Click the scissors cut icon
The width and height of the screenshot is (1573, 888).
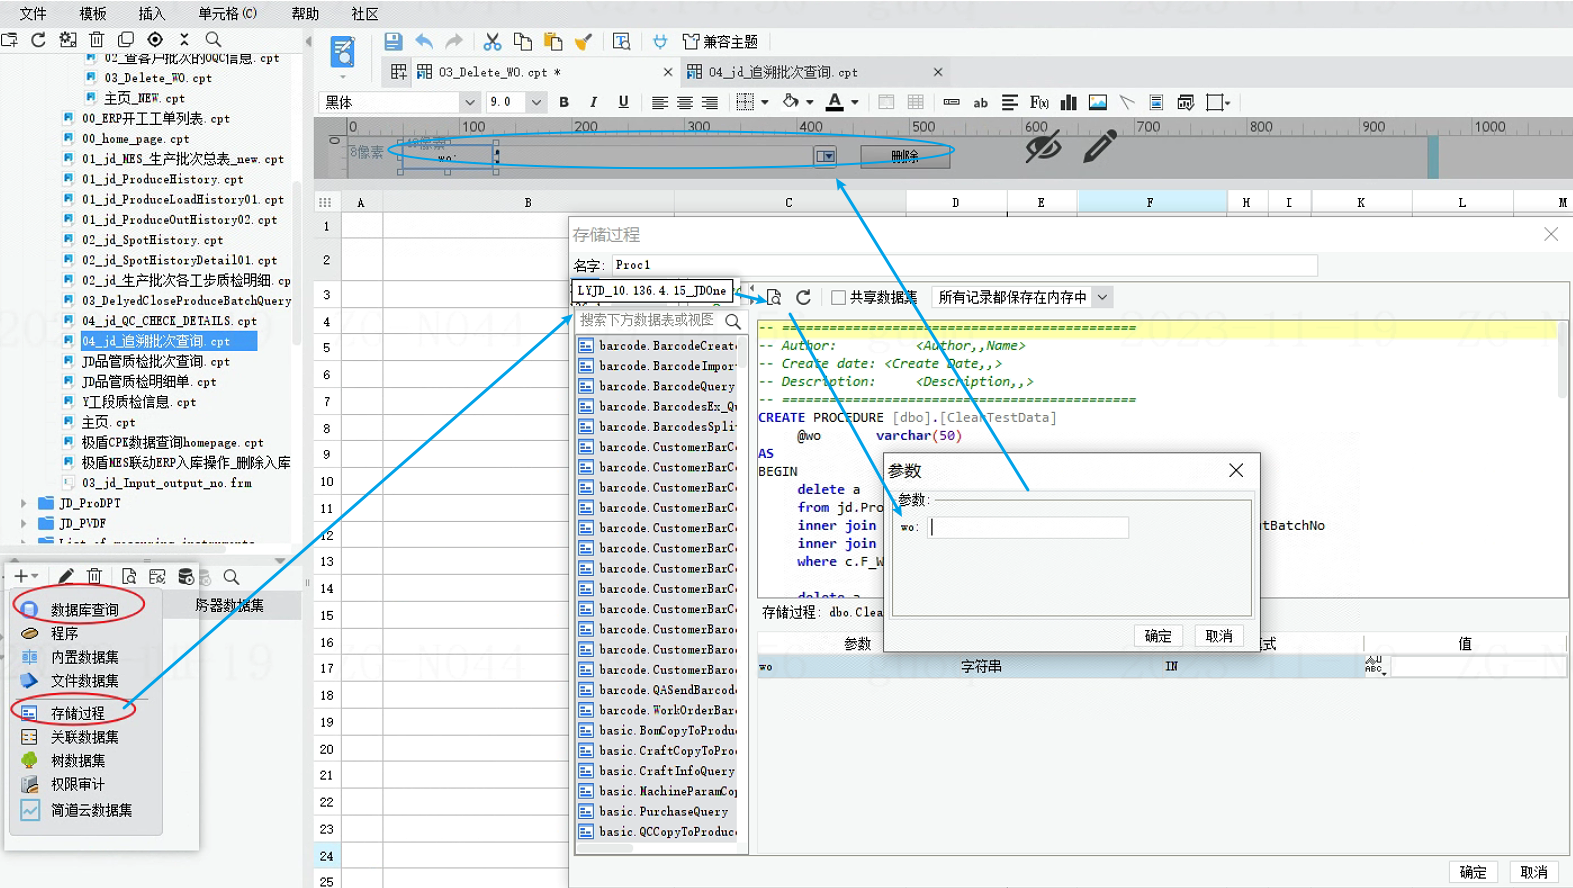point(492,41)
